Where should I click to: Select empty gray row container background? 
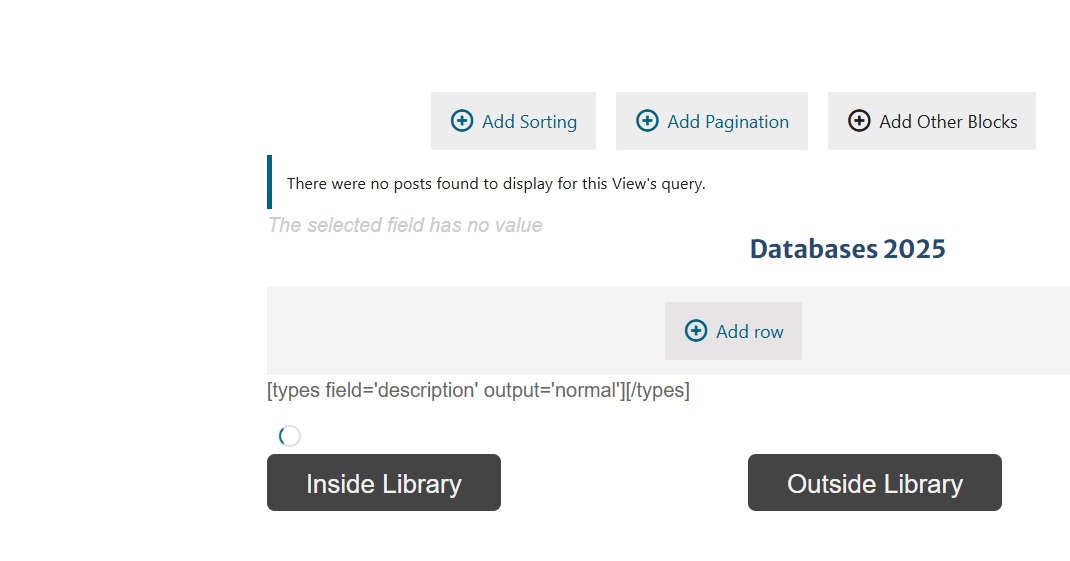[x=464, y=331]
